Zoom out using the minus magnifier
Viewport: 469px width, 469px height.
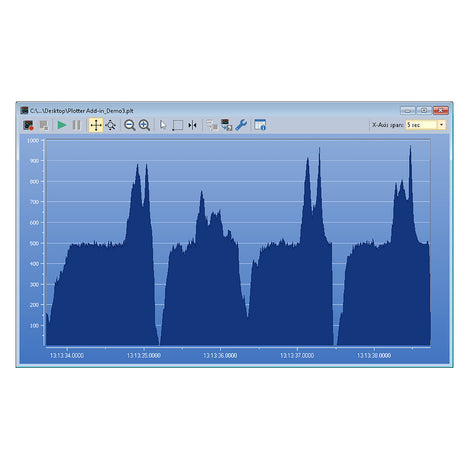130,125
